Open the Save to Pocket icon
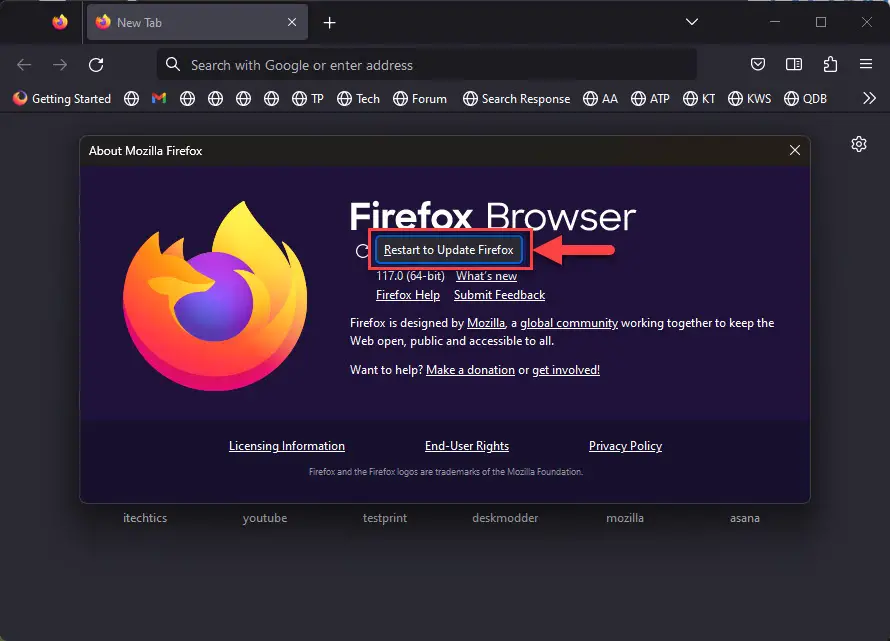This screenshot has height=641, width=890. pos(758,64)
